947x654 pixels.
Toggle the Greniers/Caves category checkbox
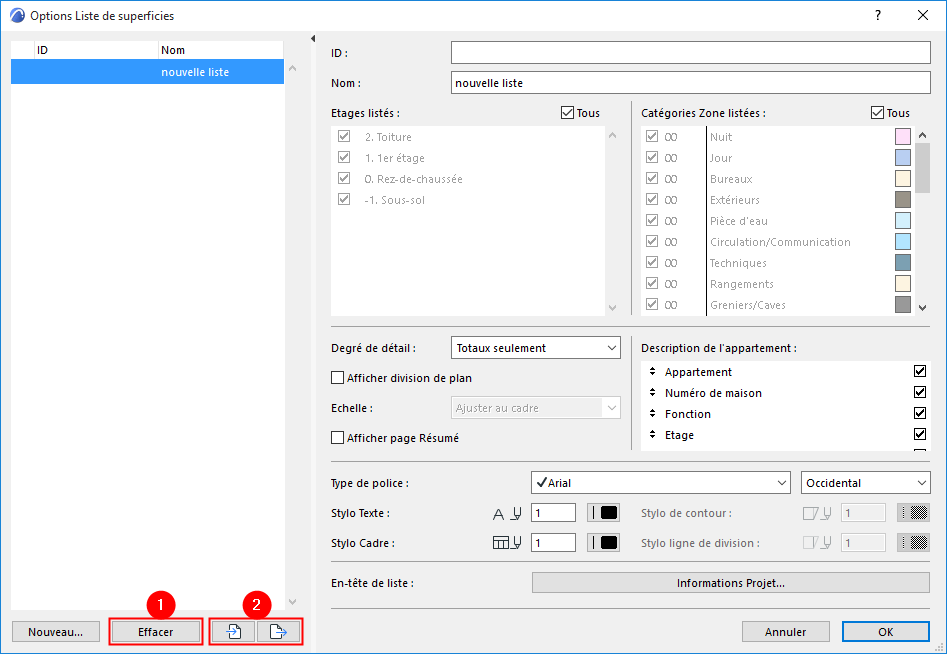point(652,304)
